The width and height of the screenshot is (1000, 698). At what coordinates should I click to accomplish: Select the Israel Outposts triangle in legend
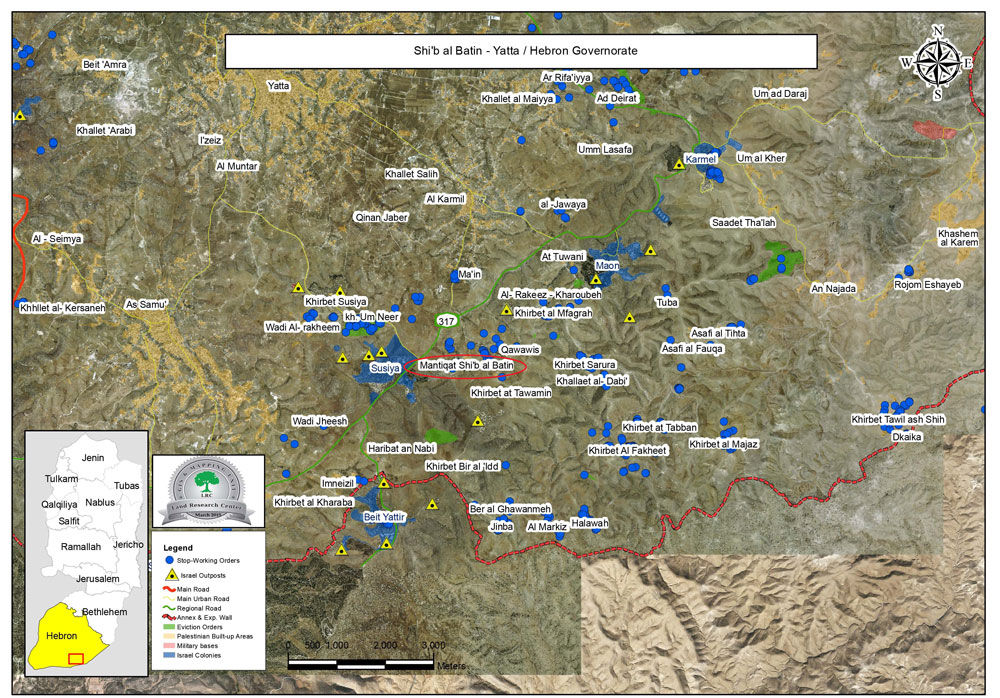pyautogui.click(x=170, y=577)
